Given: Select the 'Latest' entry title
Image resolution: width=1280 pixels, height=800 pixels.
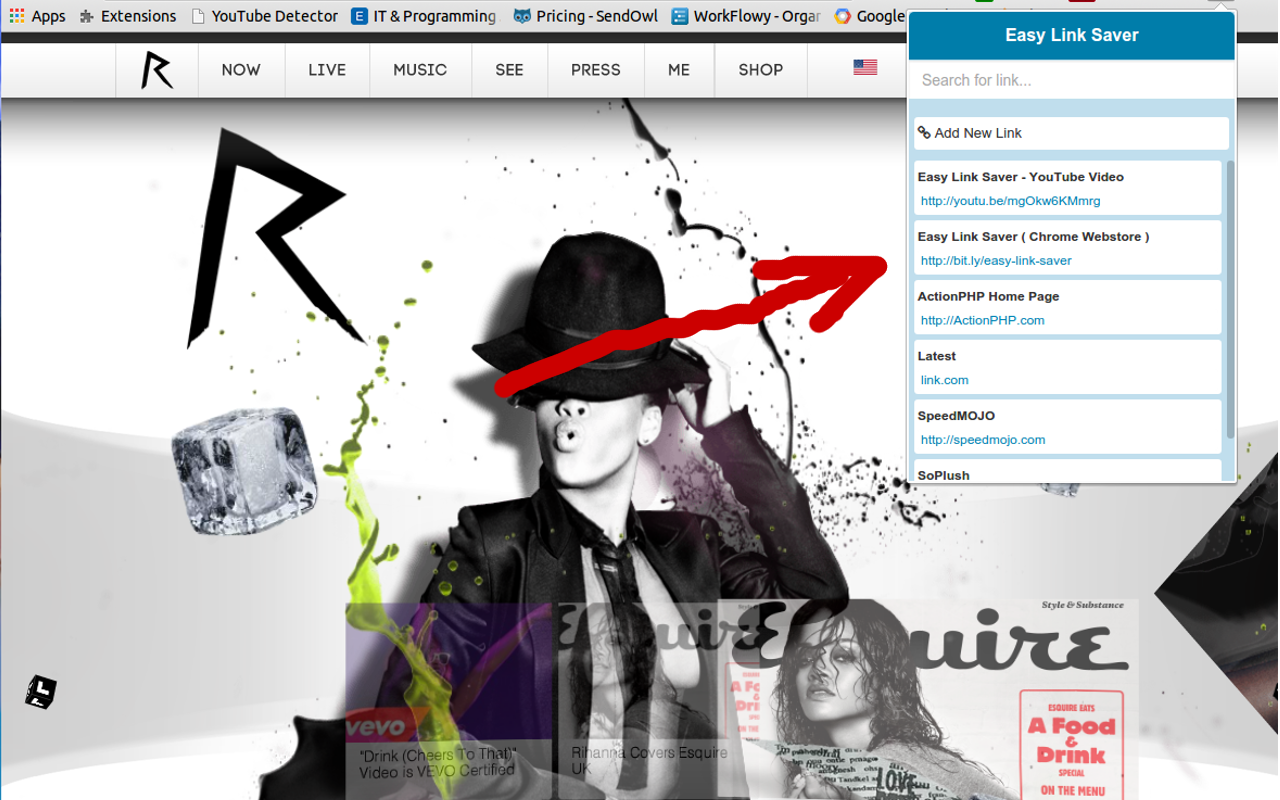Looking at the screenshot, I should pyautogui.click(x=936, y=356).
